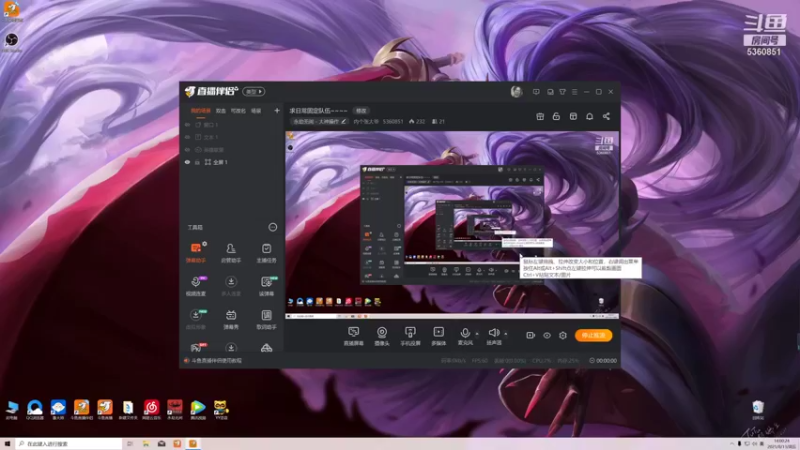Click the 00:00:00 stream timer
800x450 pixels.
[x=606, y=361]
